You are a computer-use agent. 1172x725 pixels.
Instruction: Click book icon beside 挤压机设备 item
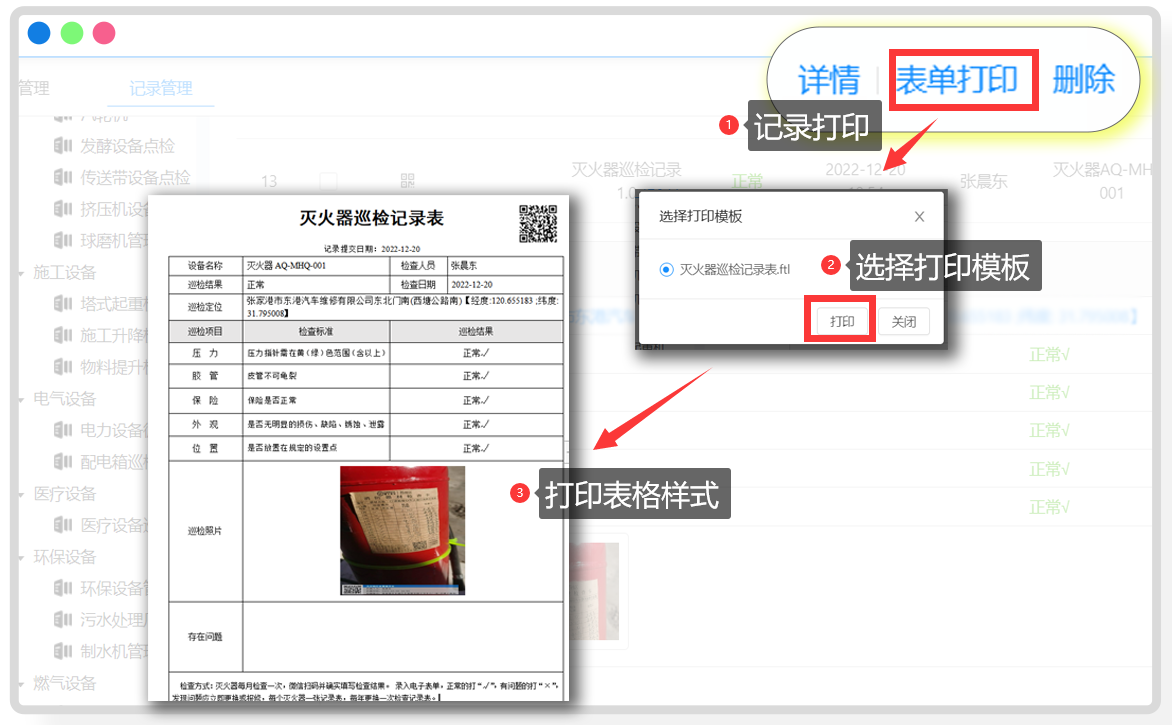click(63, 209)
